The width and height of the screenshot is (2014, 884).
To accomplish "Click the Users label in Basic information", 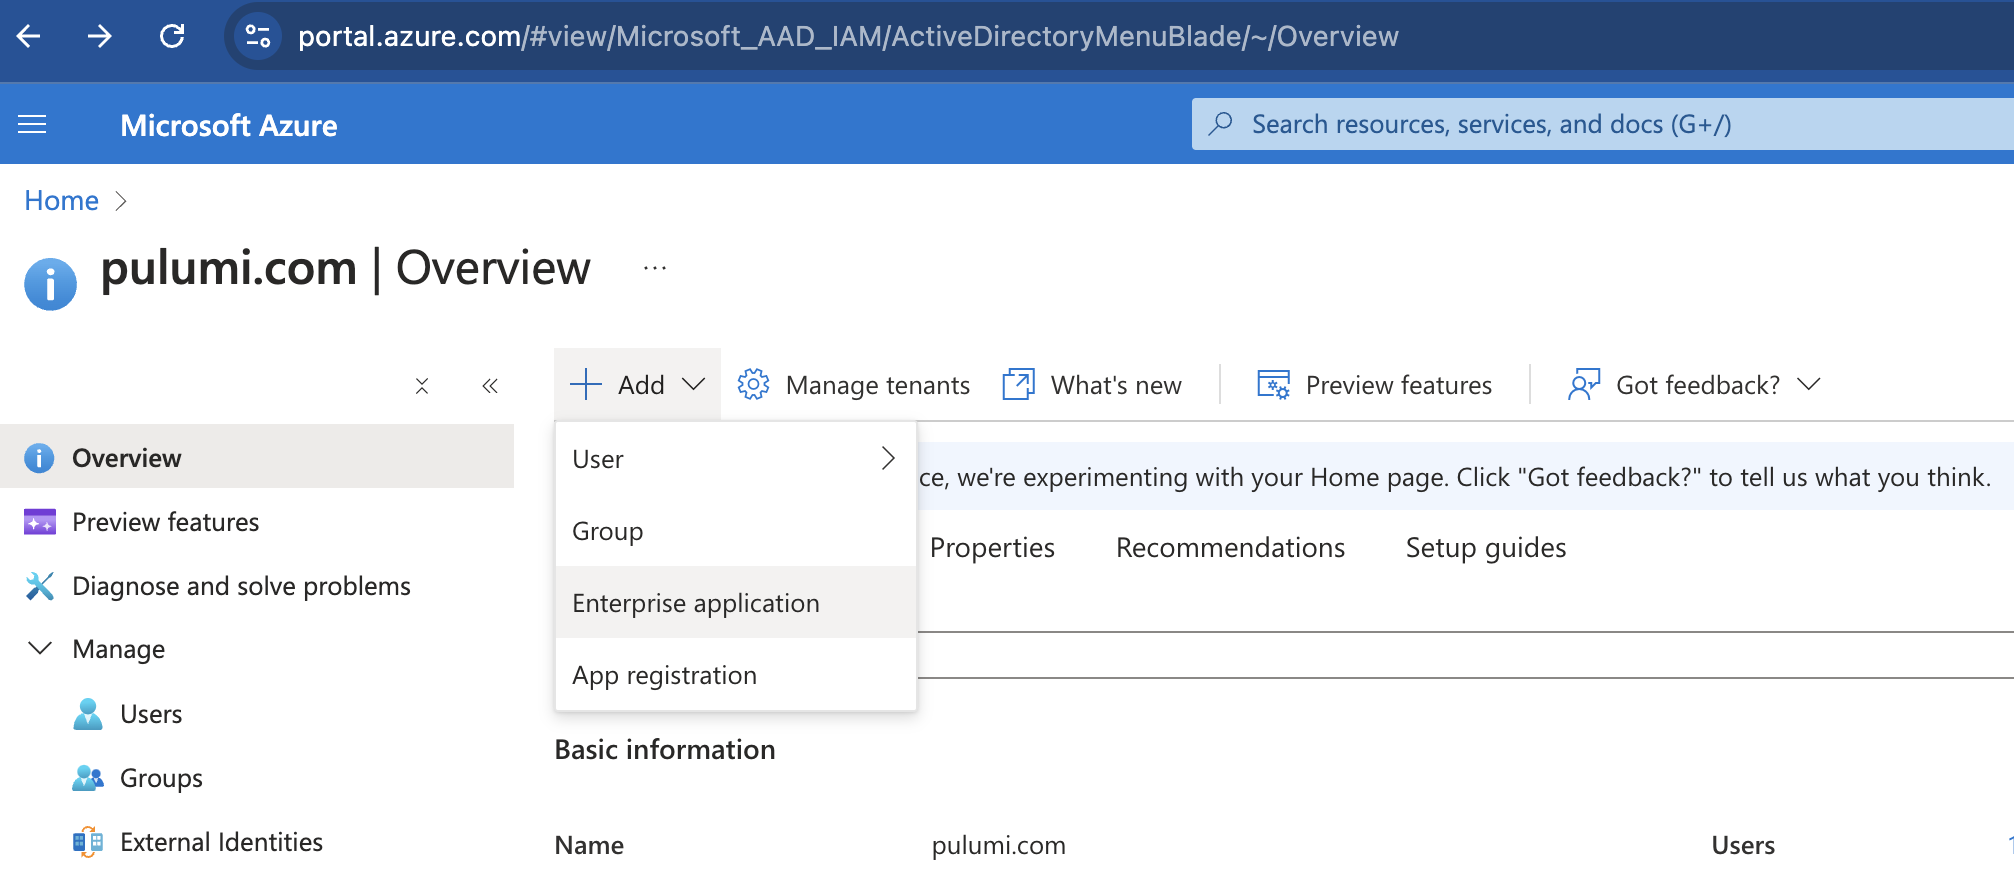I will [x=1743, y=846].
